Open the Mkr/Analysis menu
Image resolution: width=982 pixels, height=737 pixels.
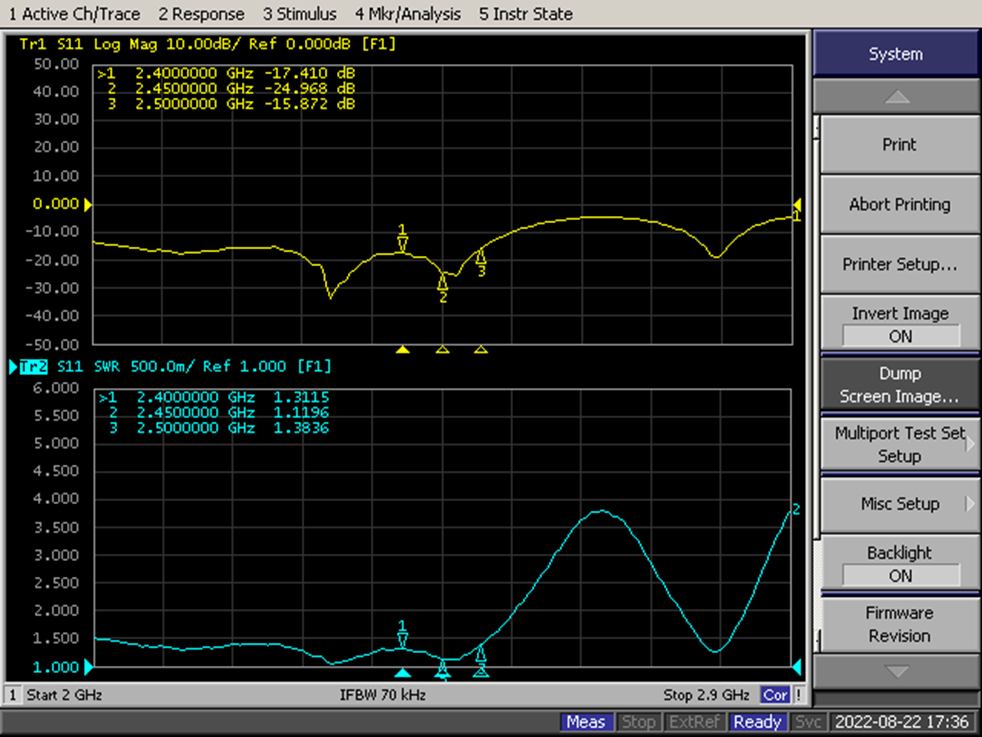coord(408,14)
